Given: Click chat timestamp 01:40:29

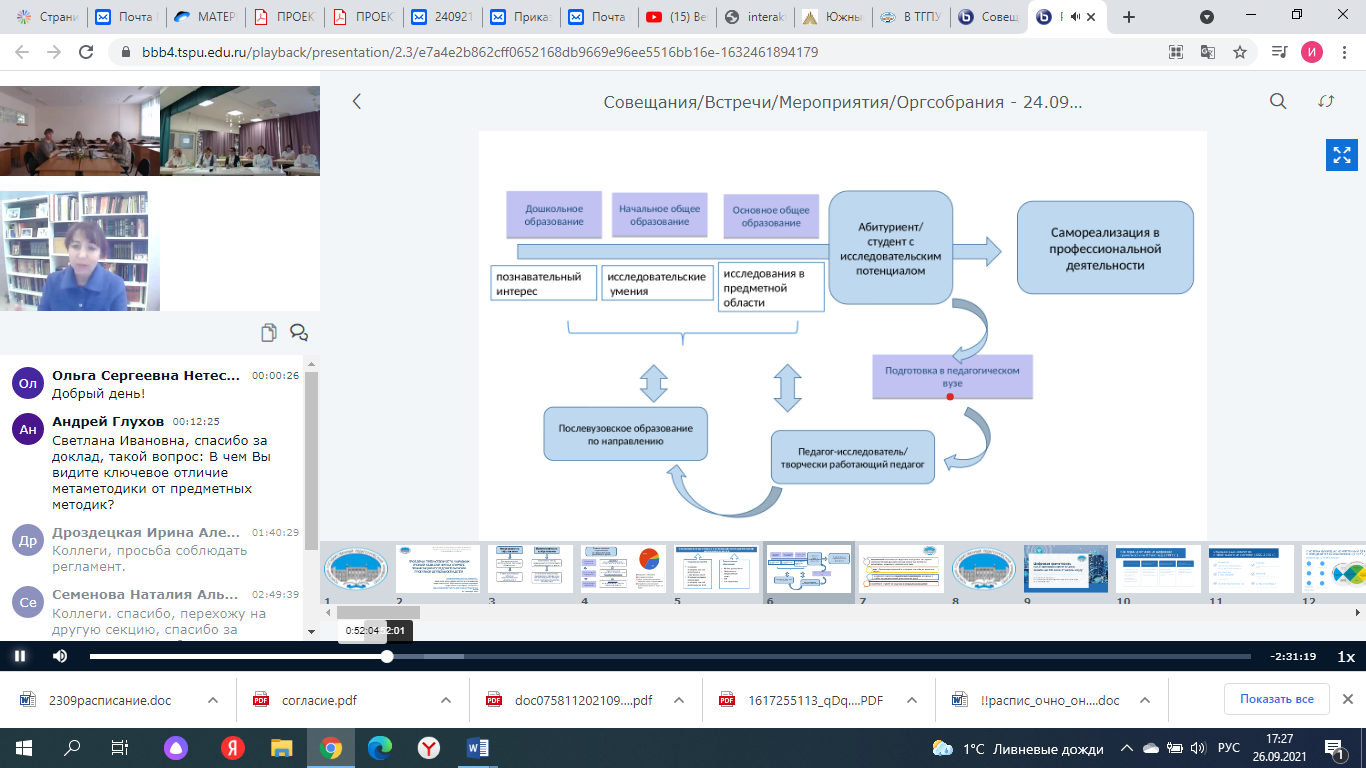Looking at the screenshot, I should coord(276,532).
